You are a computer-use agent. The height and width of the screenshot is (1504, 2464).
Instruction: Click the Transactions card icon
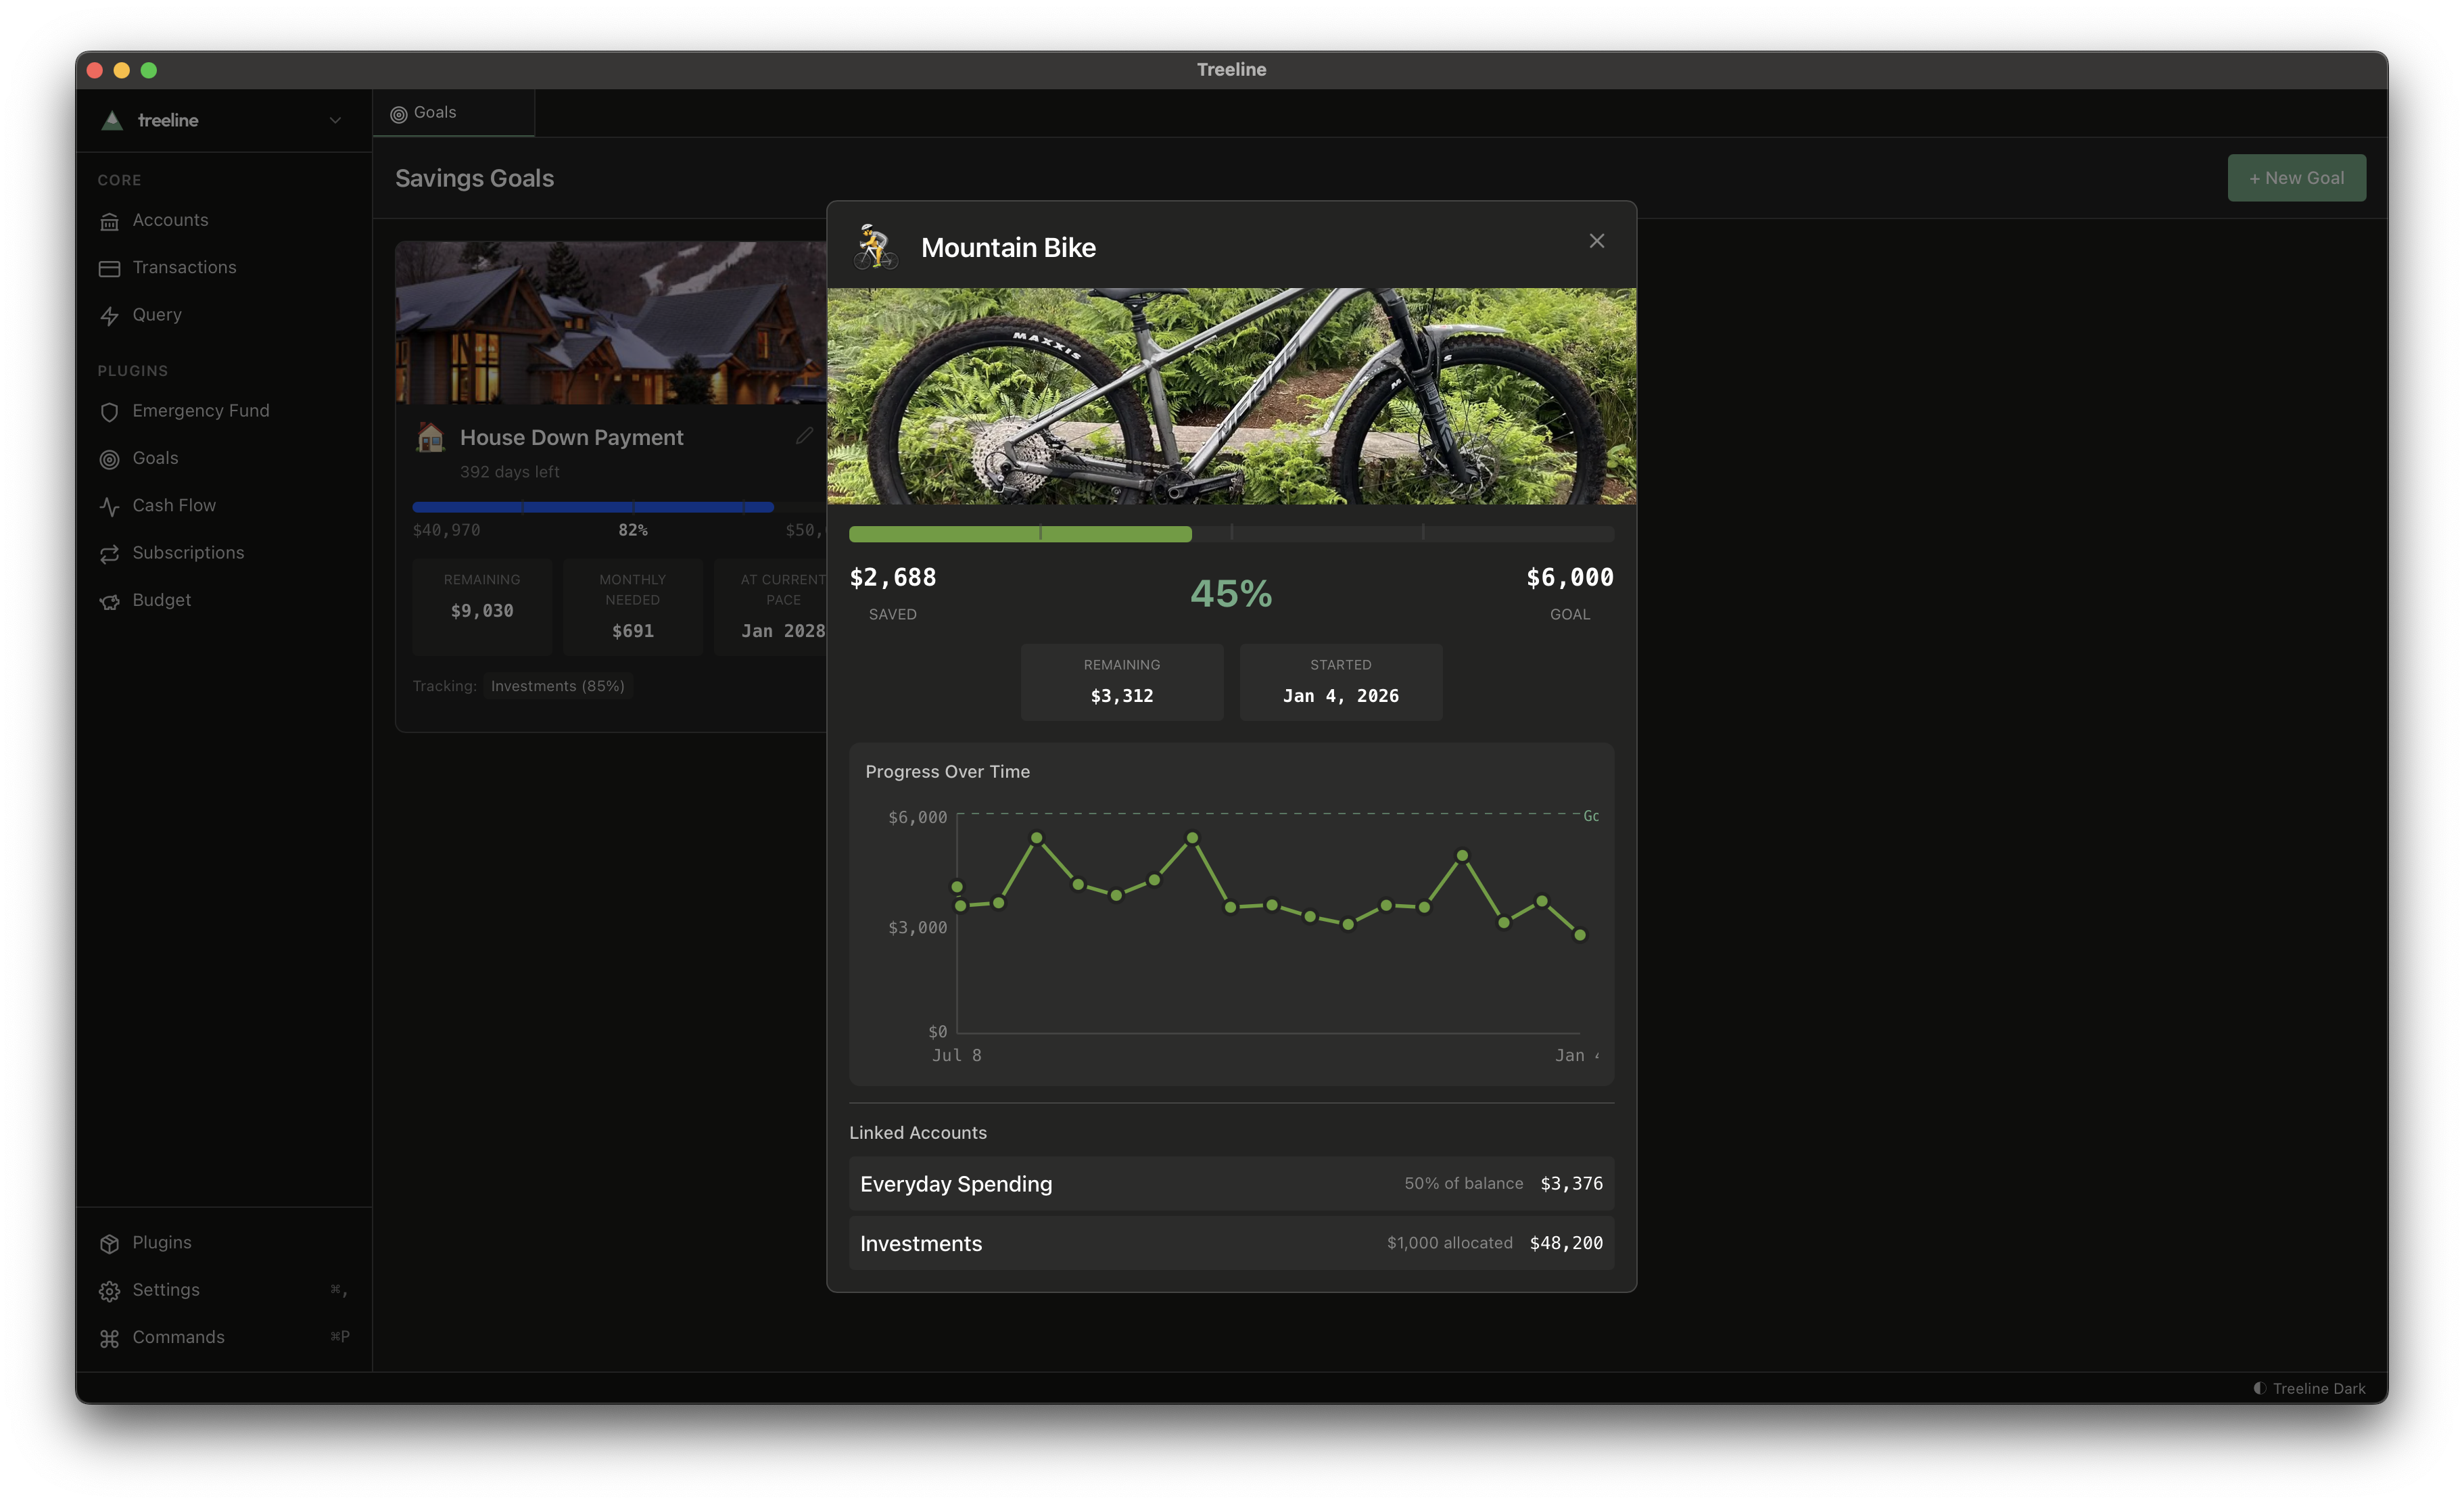pyautogui.click(x=109, y=268)
